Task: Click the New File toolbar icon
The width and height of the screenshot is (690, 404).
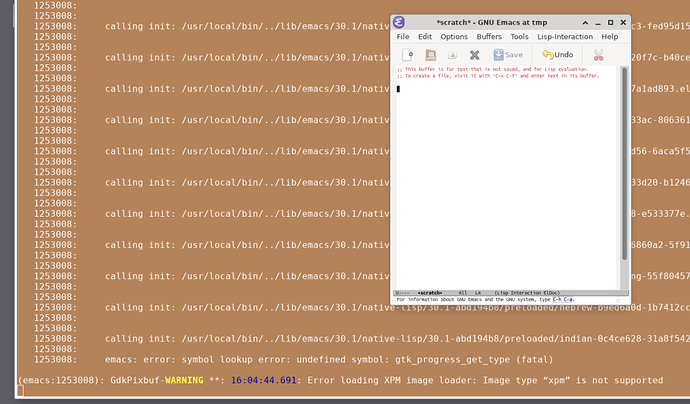Action: click(x=407, y=55)
